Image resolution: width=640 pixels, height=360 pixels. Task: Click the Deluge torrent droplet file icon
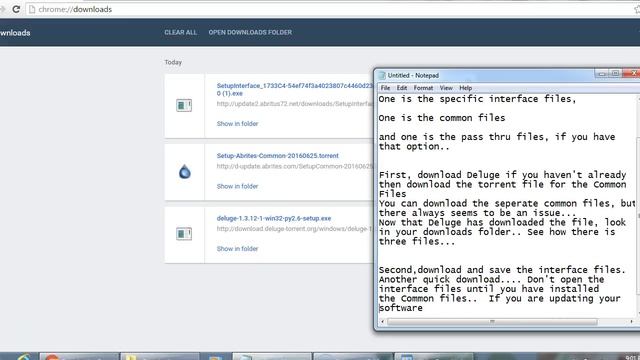[x=184, y=172]
